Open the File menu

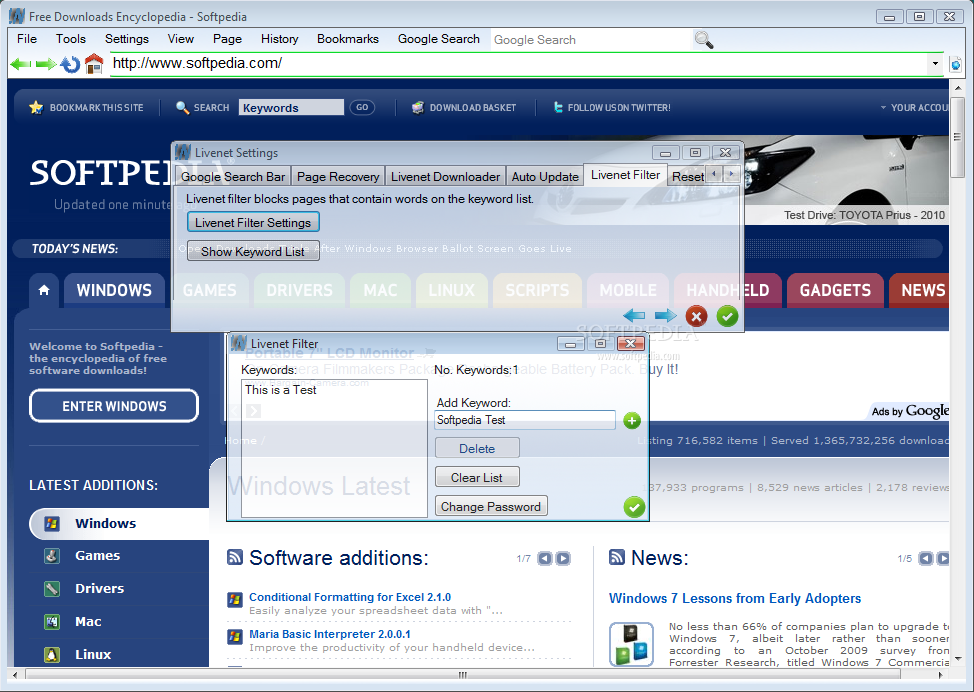click(x=27, y=39)
